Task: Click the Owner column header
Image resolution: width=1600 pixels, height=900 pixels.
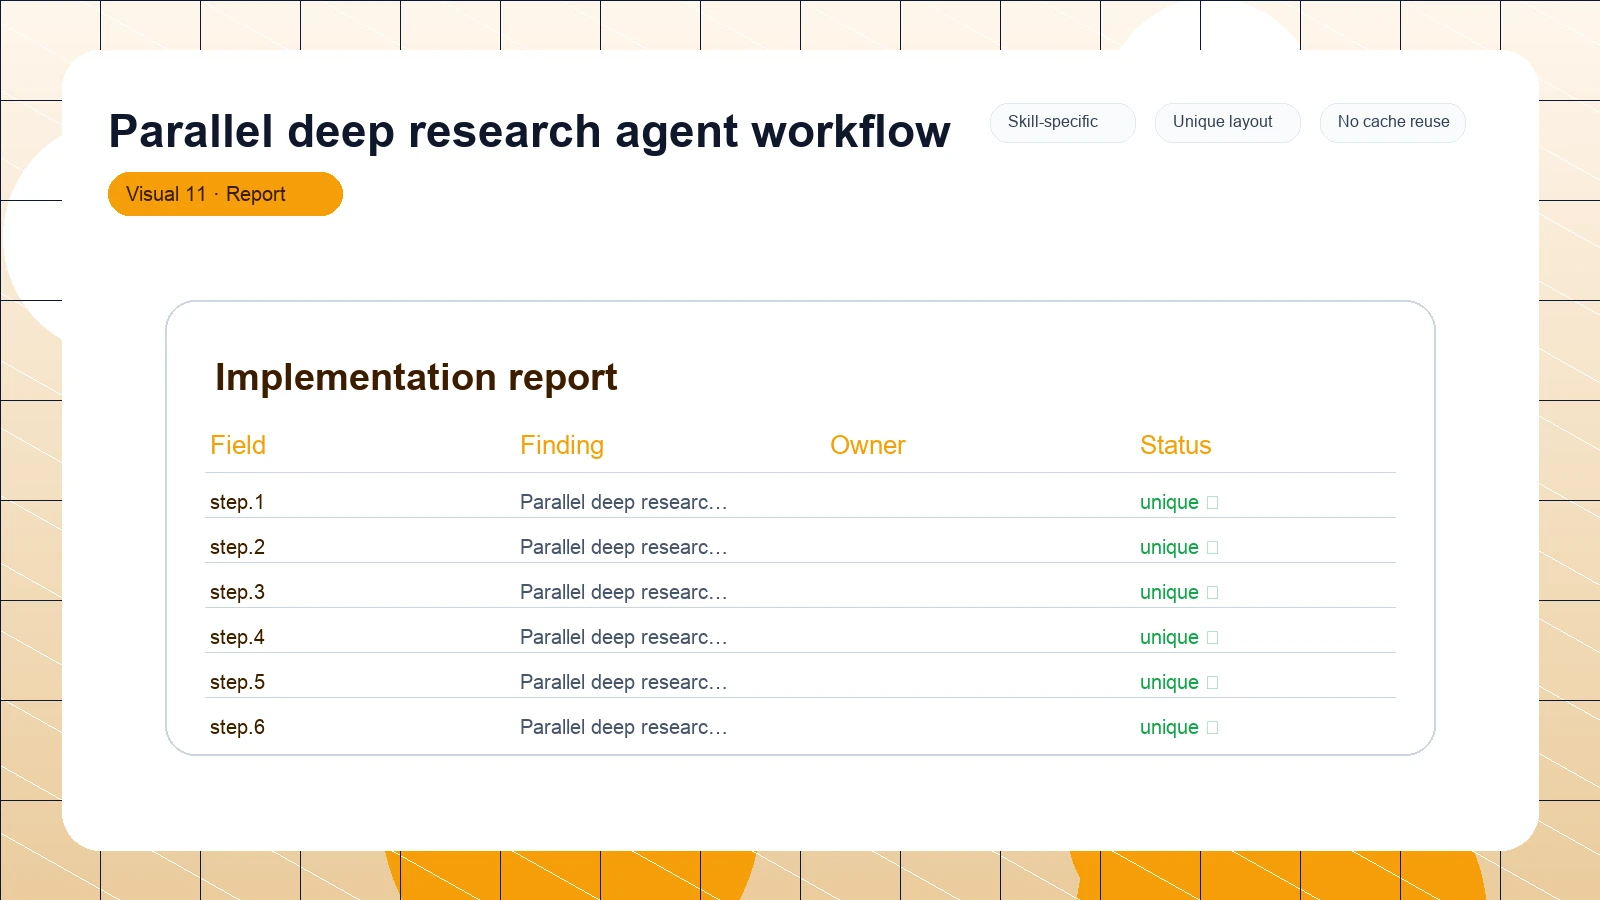Action: click(868, 445)
